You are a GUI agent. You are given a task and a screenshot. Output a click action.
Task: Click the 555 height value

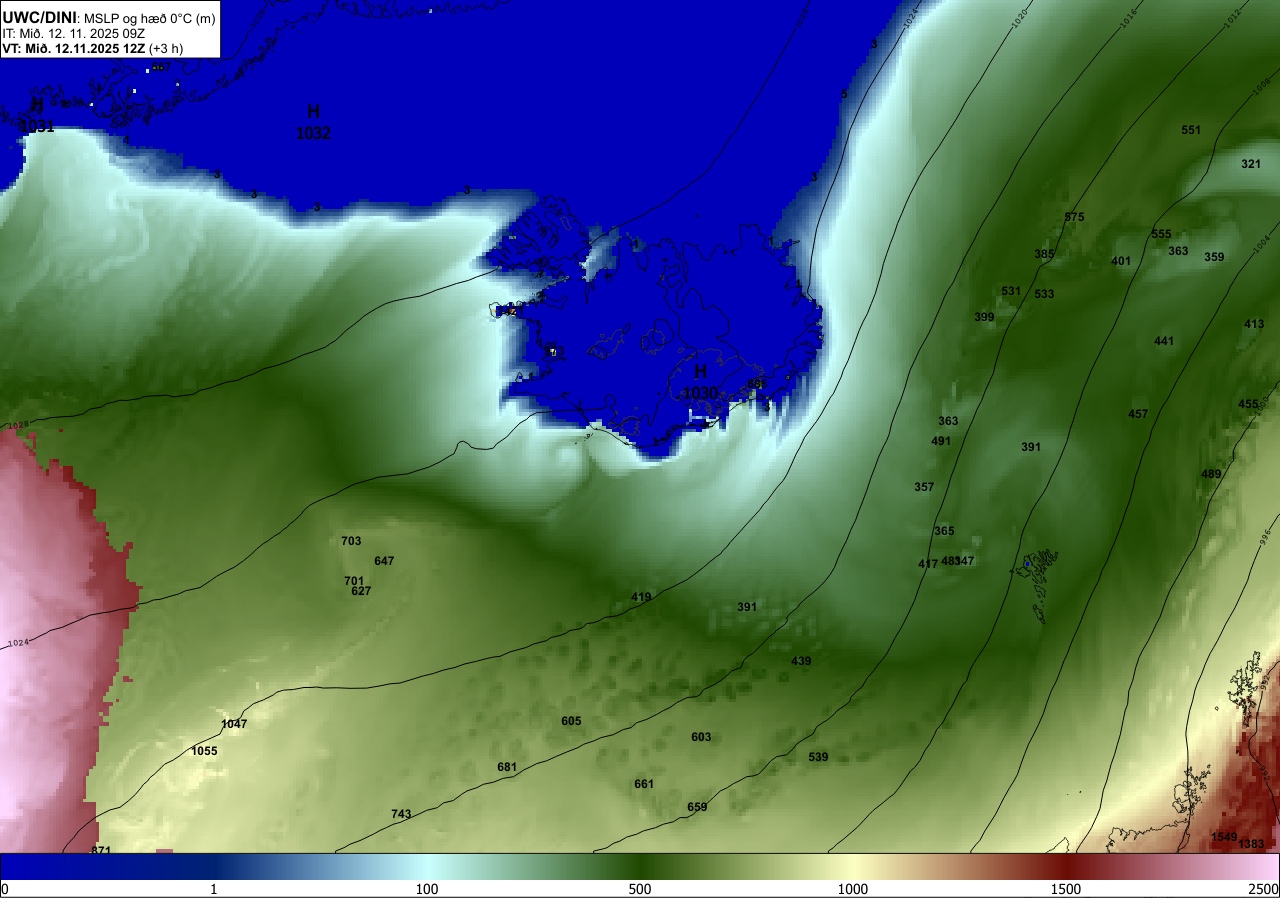pos(1161,234)
